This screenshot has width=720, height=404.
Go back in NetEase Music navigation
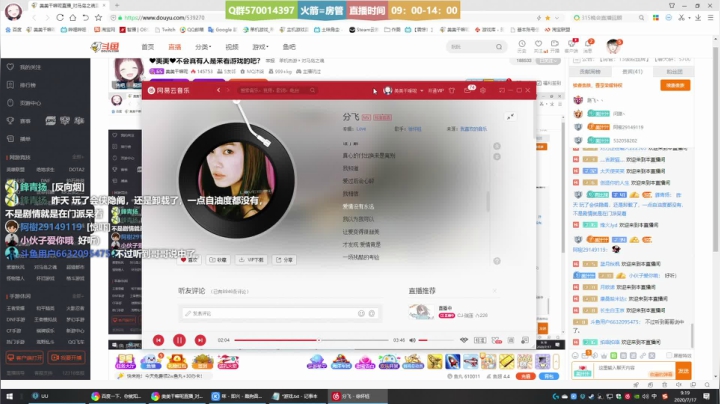coord(219,90)
